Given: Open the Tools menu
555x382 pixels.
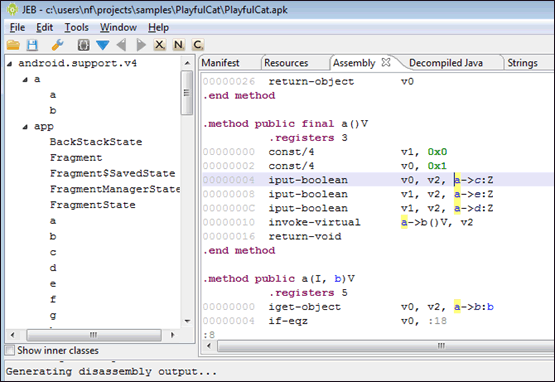Looking at the screenshot, I should point(76,27).
